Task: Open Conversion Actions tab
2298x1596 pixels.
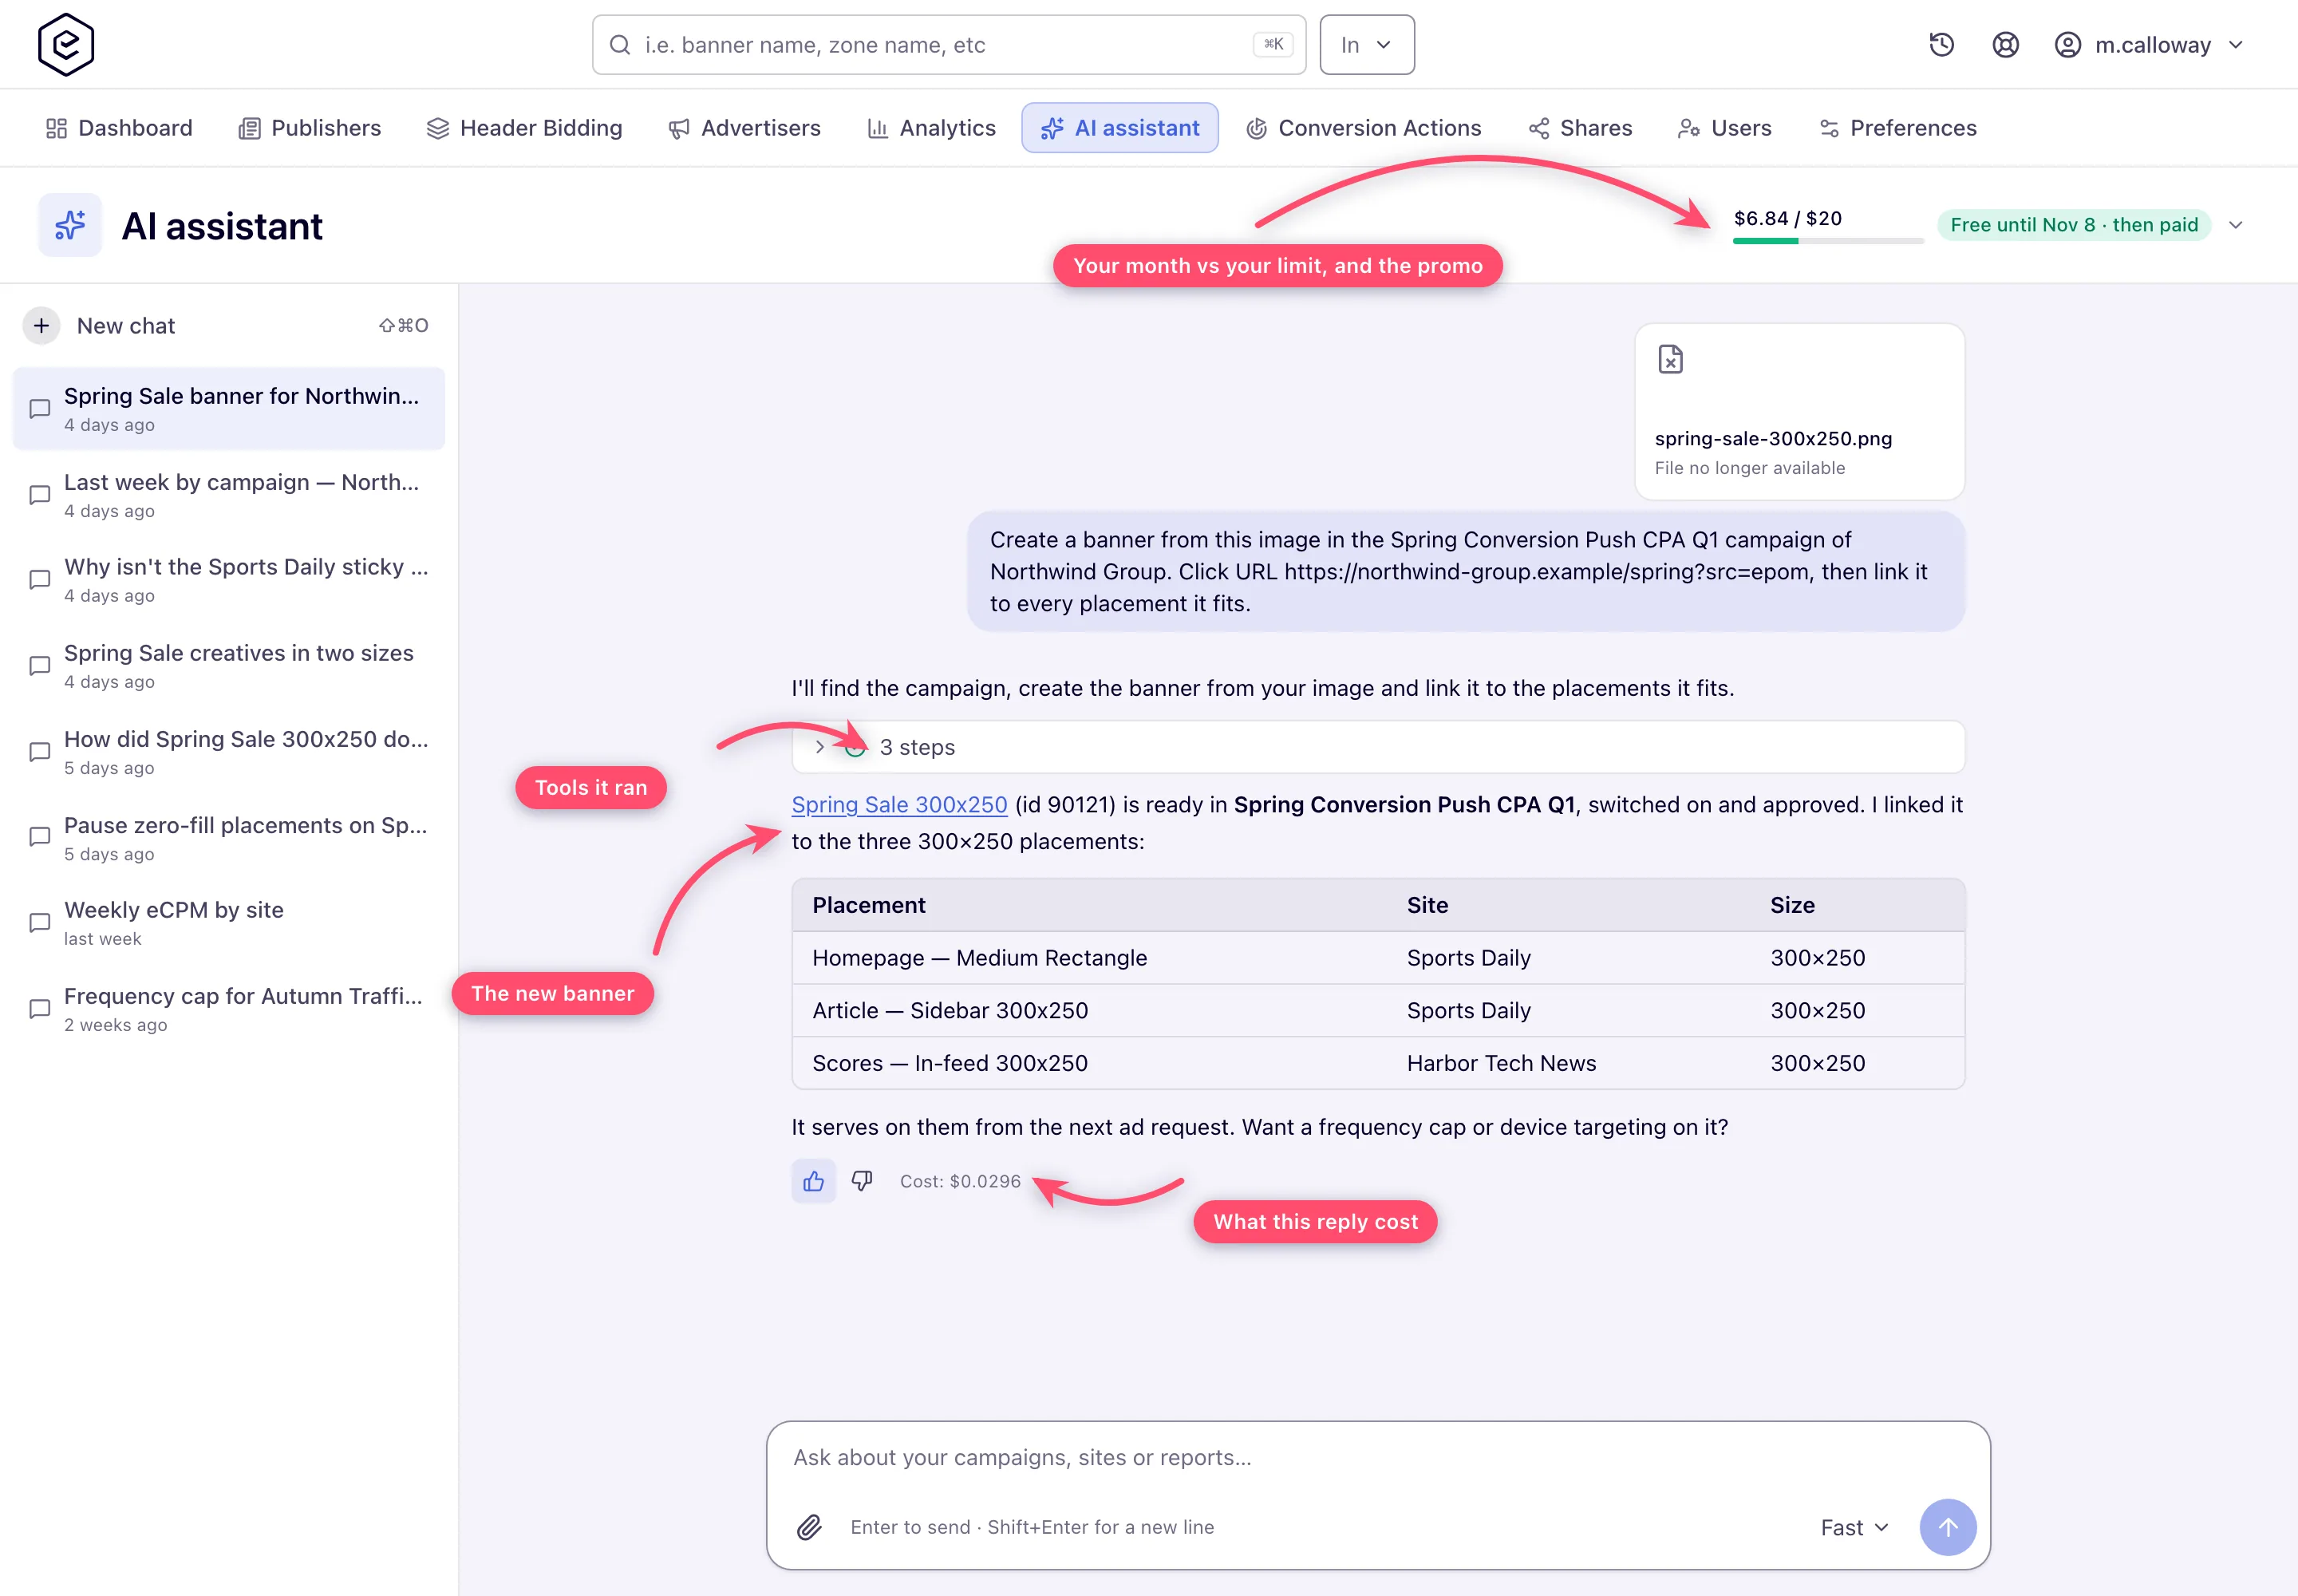Action: tap(1363, 128)
